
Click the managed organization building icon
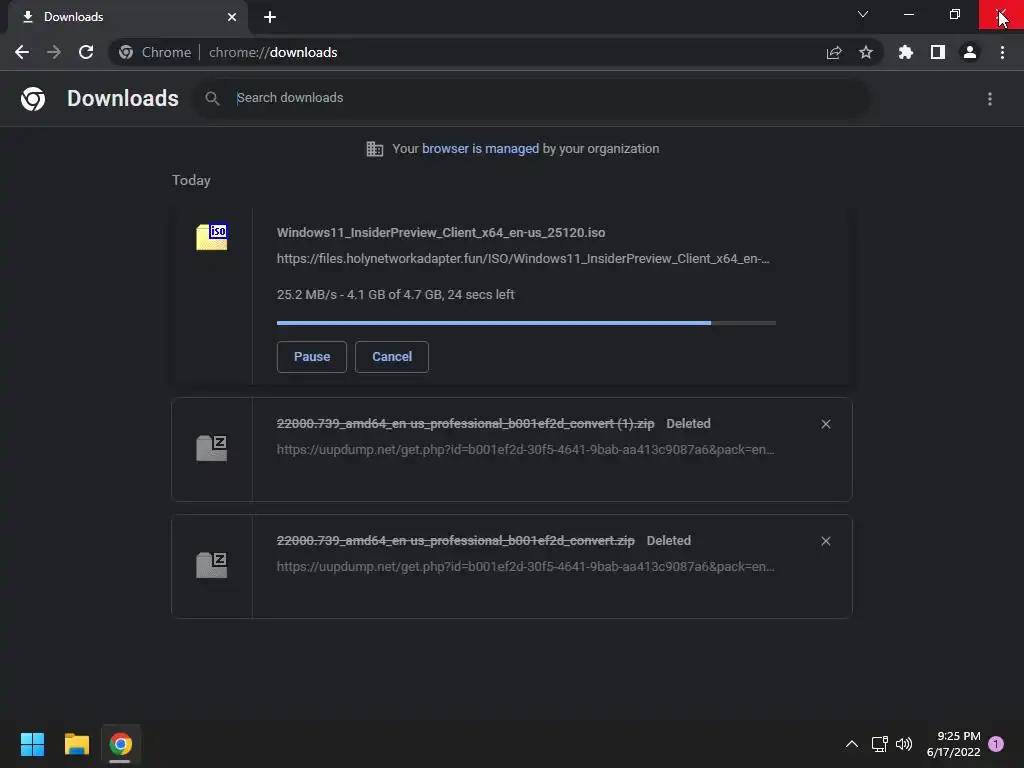[375, 149]
